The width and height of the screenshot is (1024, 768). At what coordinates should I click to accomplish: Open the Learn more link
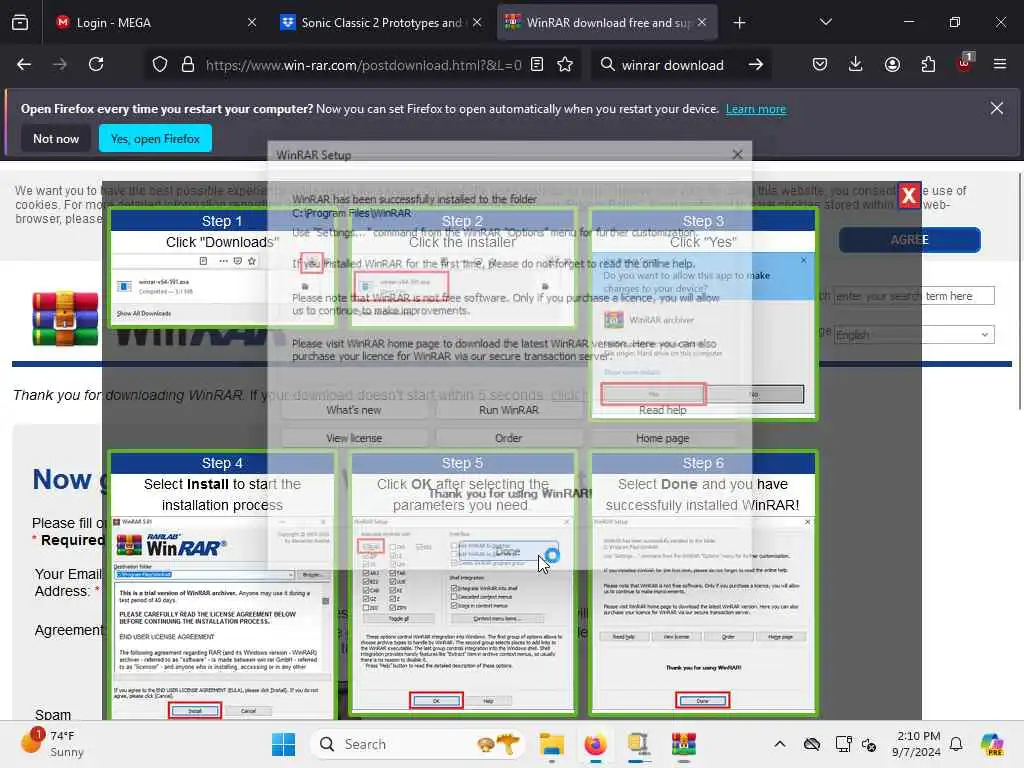tap(756, 109)
